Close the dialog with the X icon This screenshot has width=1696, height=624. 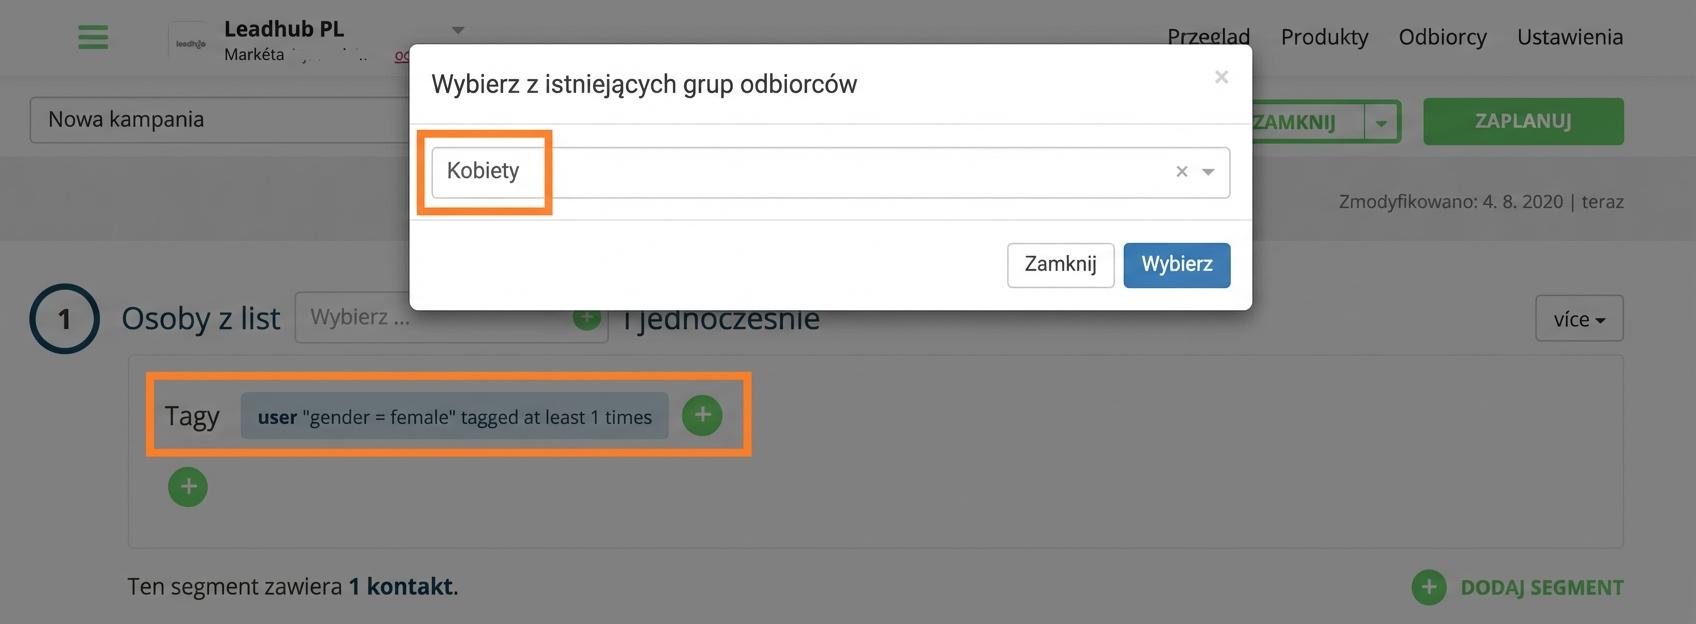click(1221, 77)
